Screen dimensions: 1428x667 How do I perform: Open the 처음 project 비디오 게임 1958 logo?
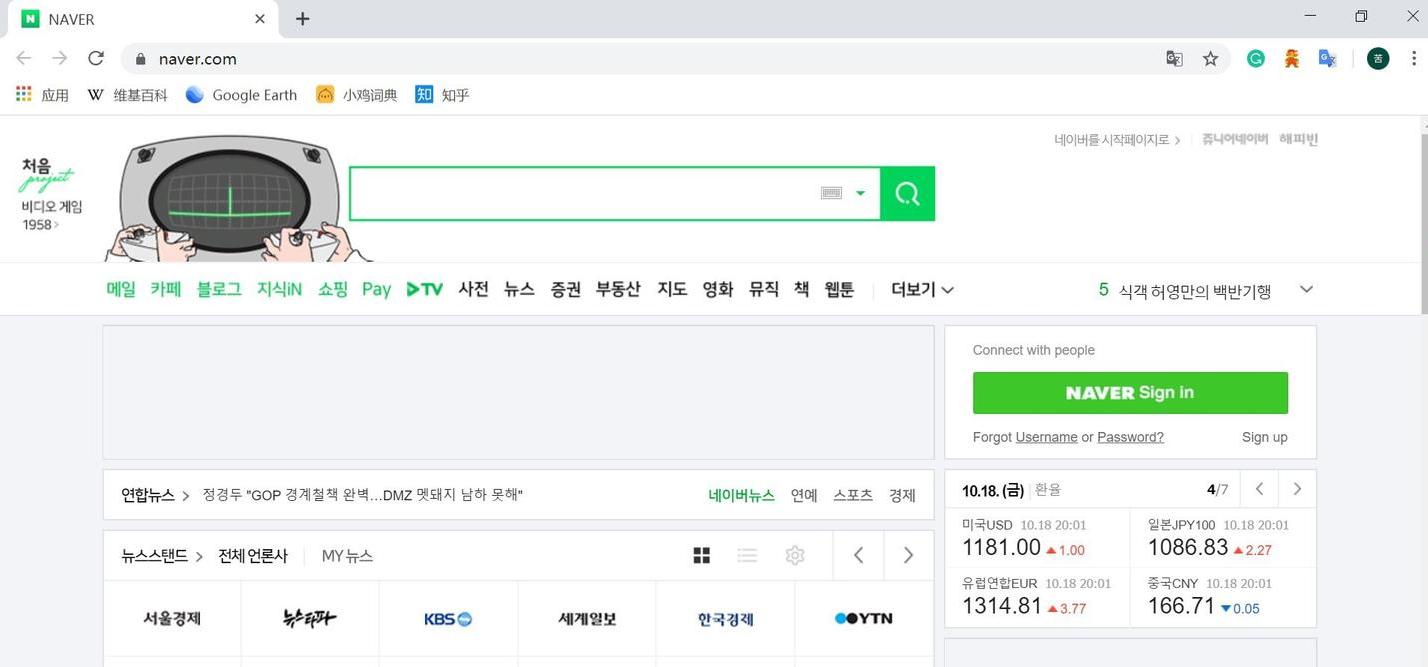(x=50, y=194)
